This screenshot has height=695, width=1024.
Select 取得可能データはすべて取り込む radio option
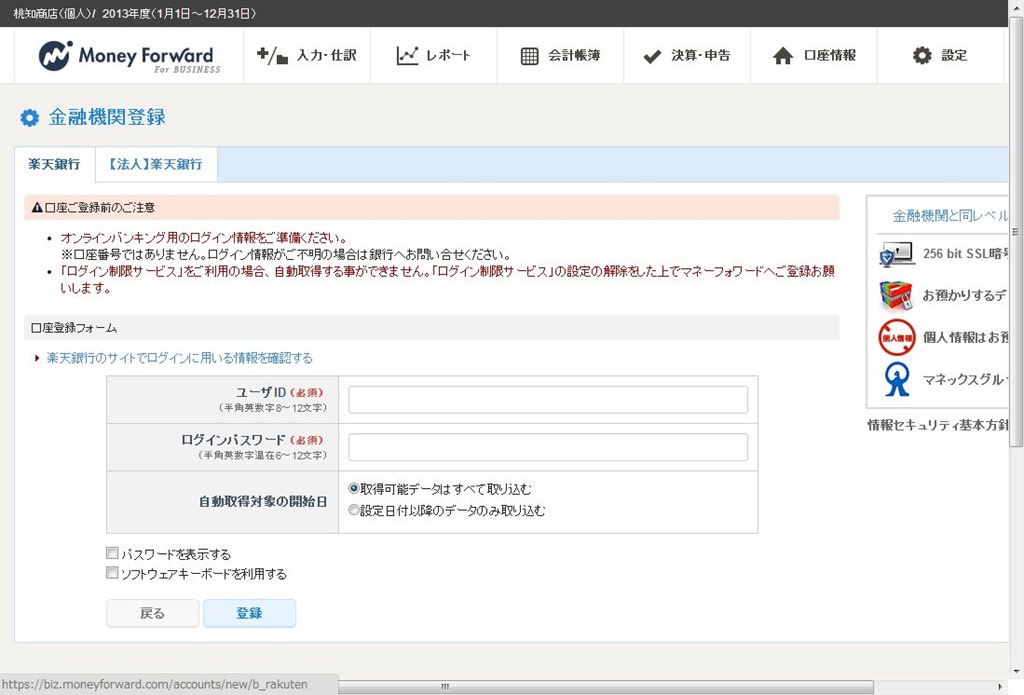[x=353, y=489]
